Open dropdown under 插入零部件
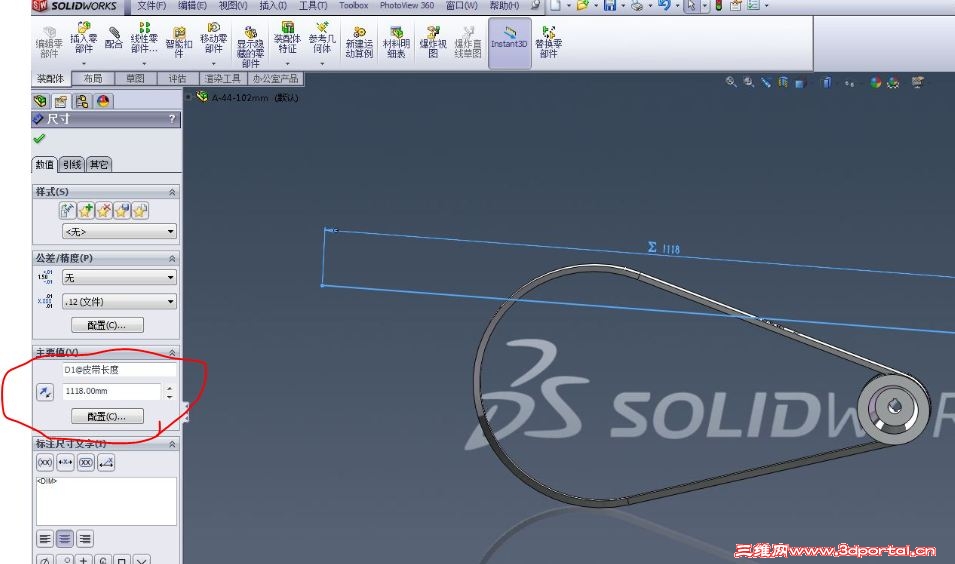 pos(83,63)
